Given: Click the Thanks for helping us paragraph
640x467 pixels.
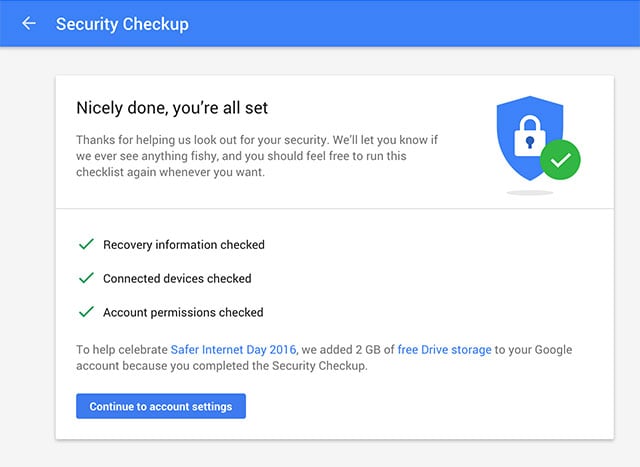Looking at the screenshot, I should (x=257, y=156).
